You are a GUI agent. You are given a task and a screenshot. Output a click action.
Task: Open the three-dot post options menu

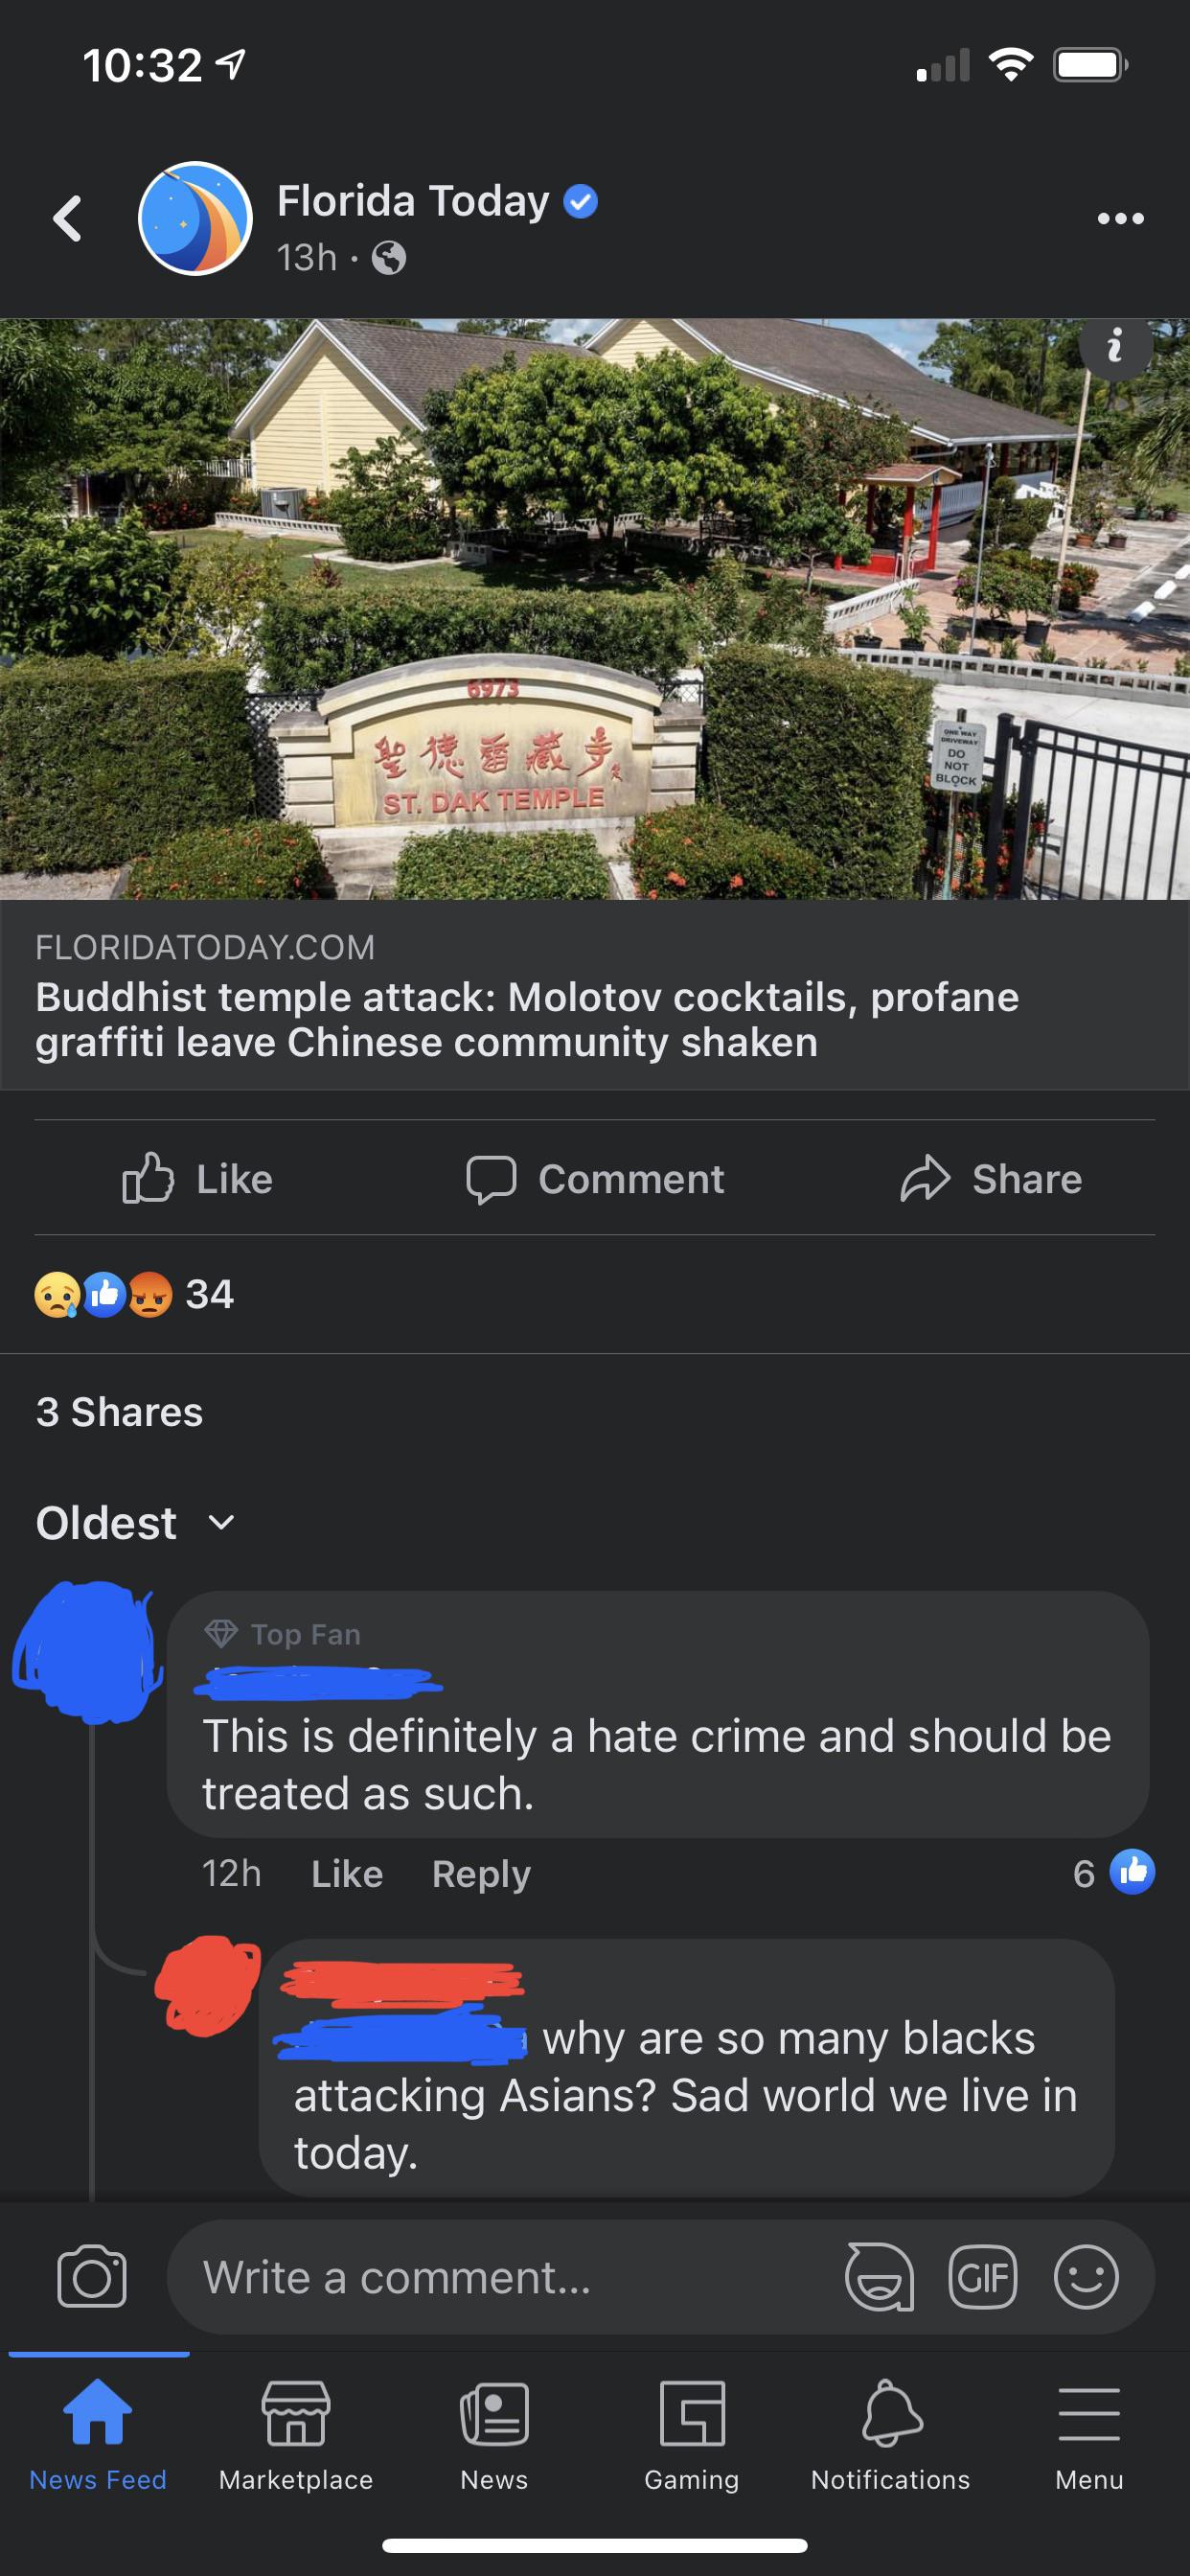coord(1120,218)
